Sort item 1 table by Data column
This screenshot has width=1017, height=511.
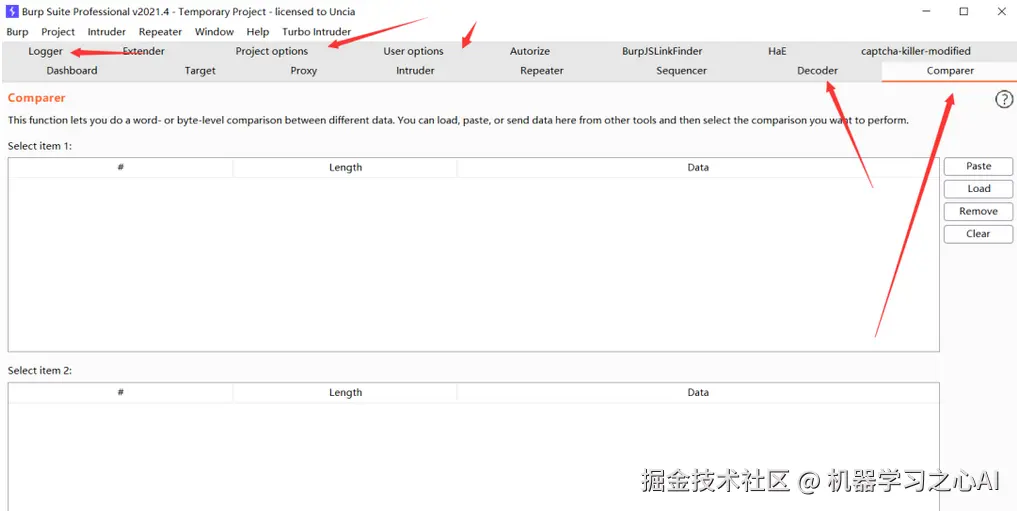tap(698, 167)
